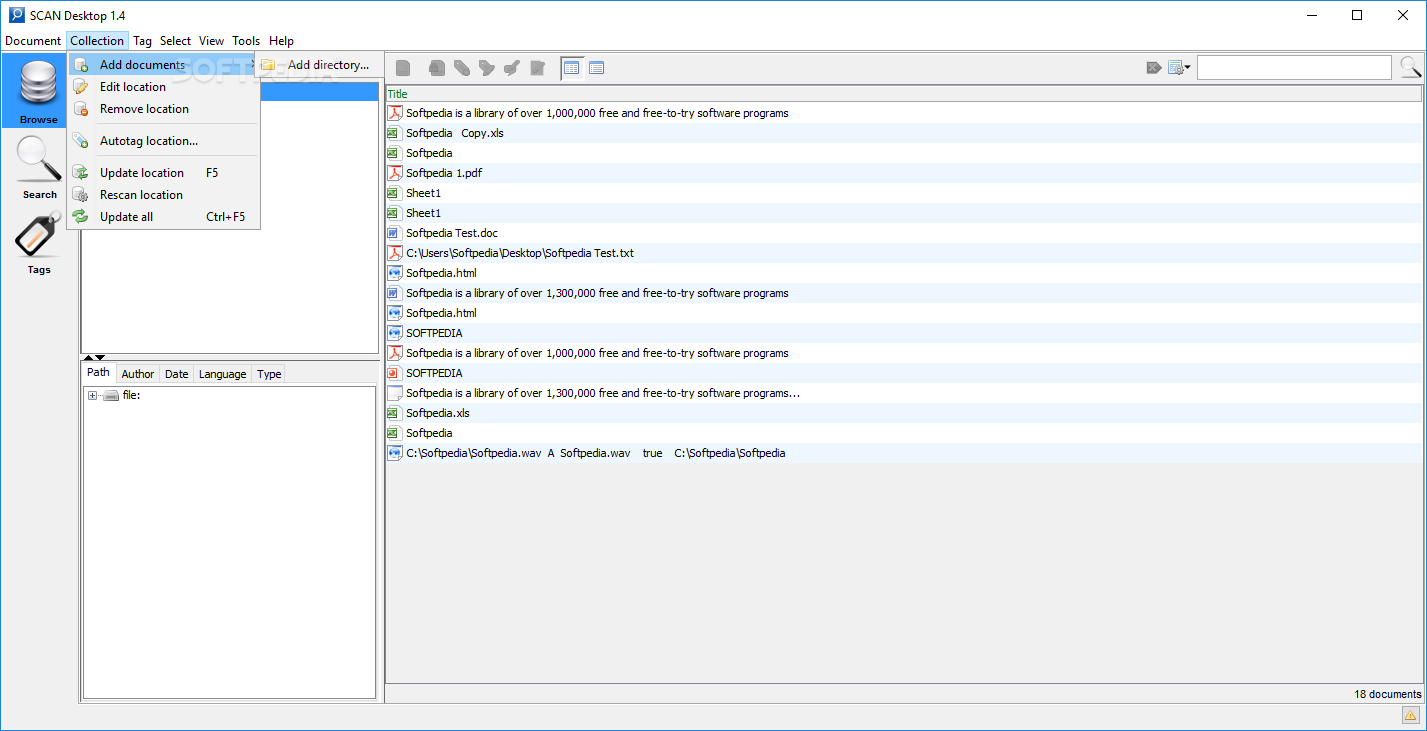Open the Help menu
Screen dimensions: 1427x731
pos(282,41)
